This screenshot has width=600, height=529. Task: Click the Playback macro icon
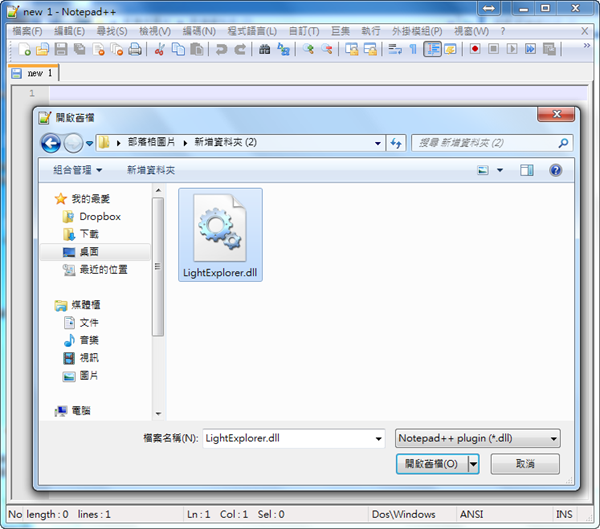point(512,49)
